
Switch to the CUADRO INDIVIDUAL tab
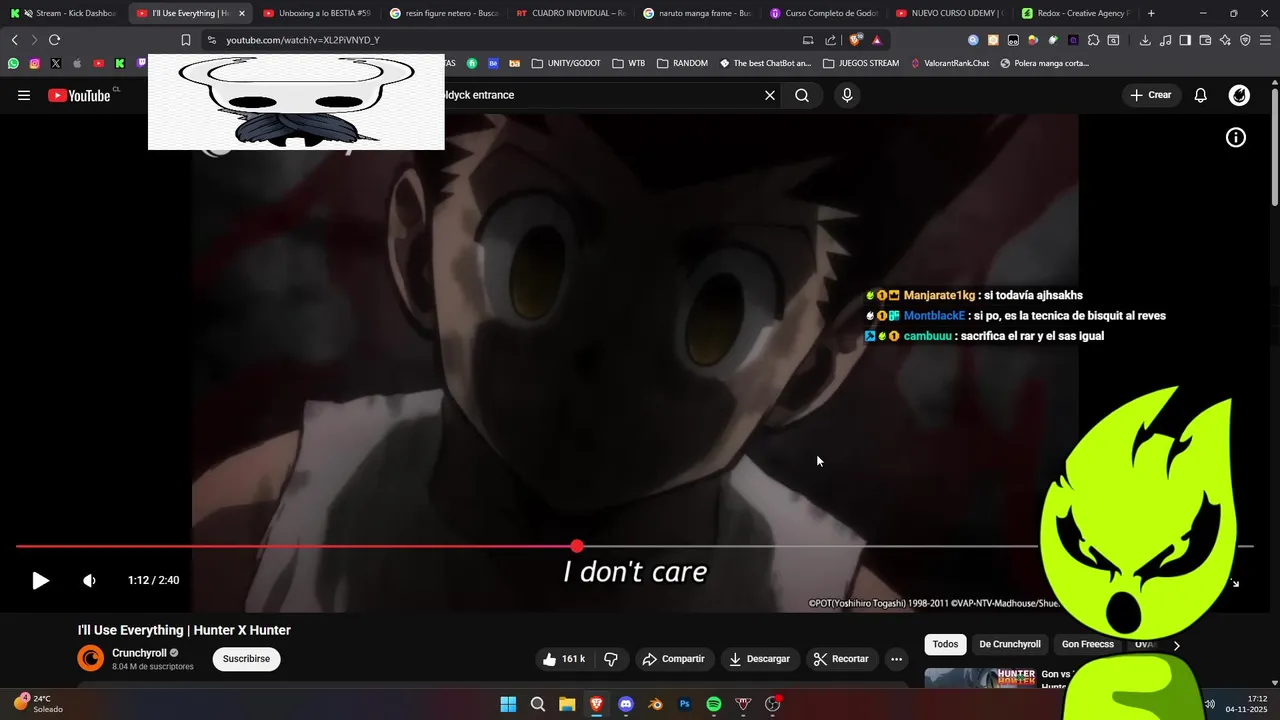(570, 13)
